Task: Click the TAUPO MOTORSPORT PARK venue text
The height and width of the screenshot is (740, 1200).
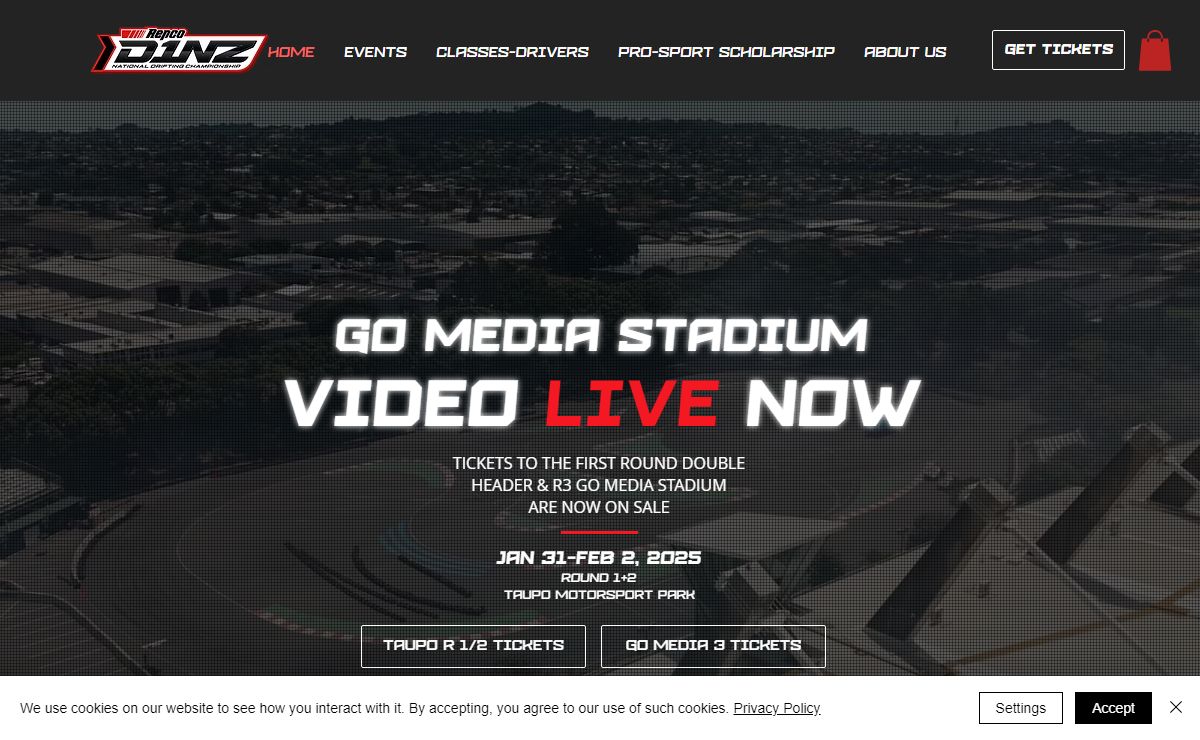Action: point(599,594)
